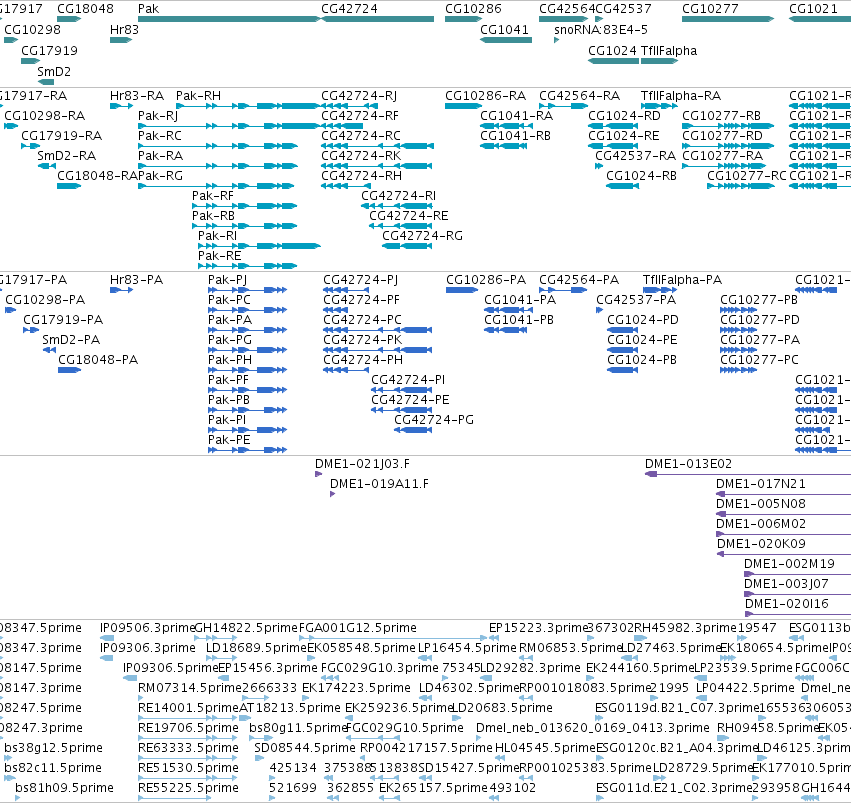Select the CG10298 gene label

tap(32, 30)
